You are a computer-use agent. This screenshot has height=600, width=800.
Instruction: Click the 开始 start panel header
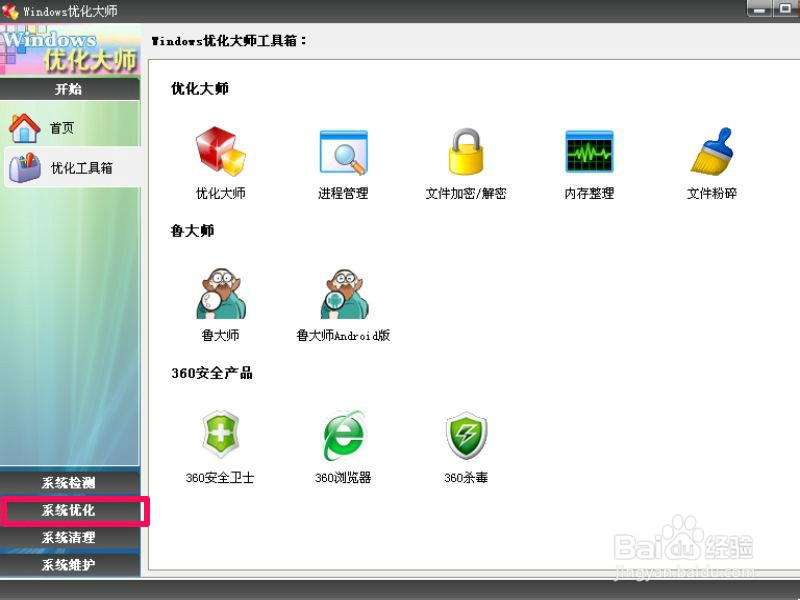point(70,89)
